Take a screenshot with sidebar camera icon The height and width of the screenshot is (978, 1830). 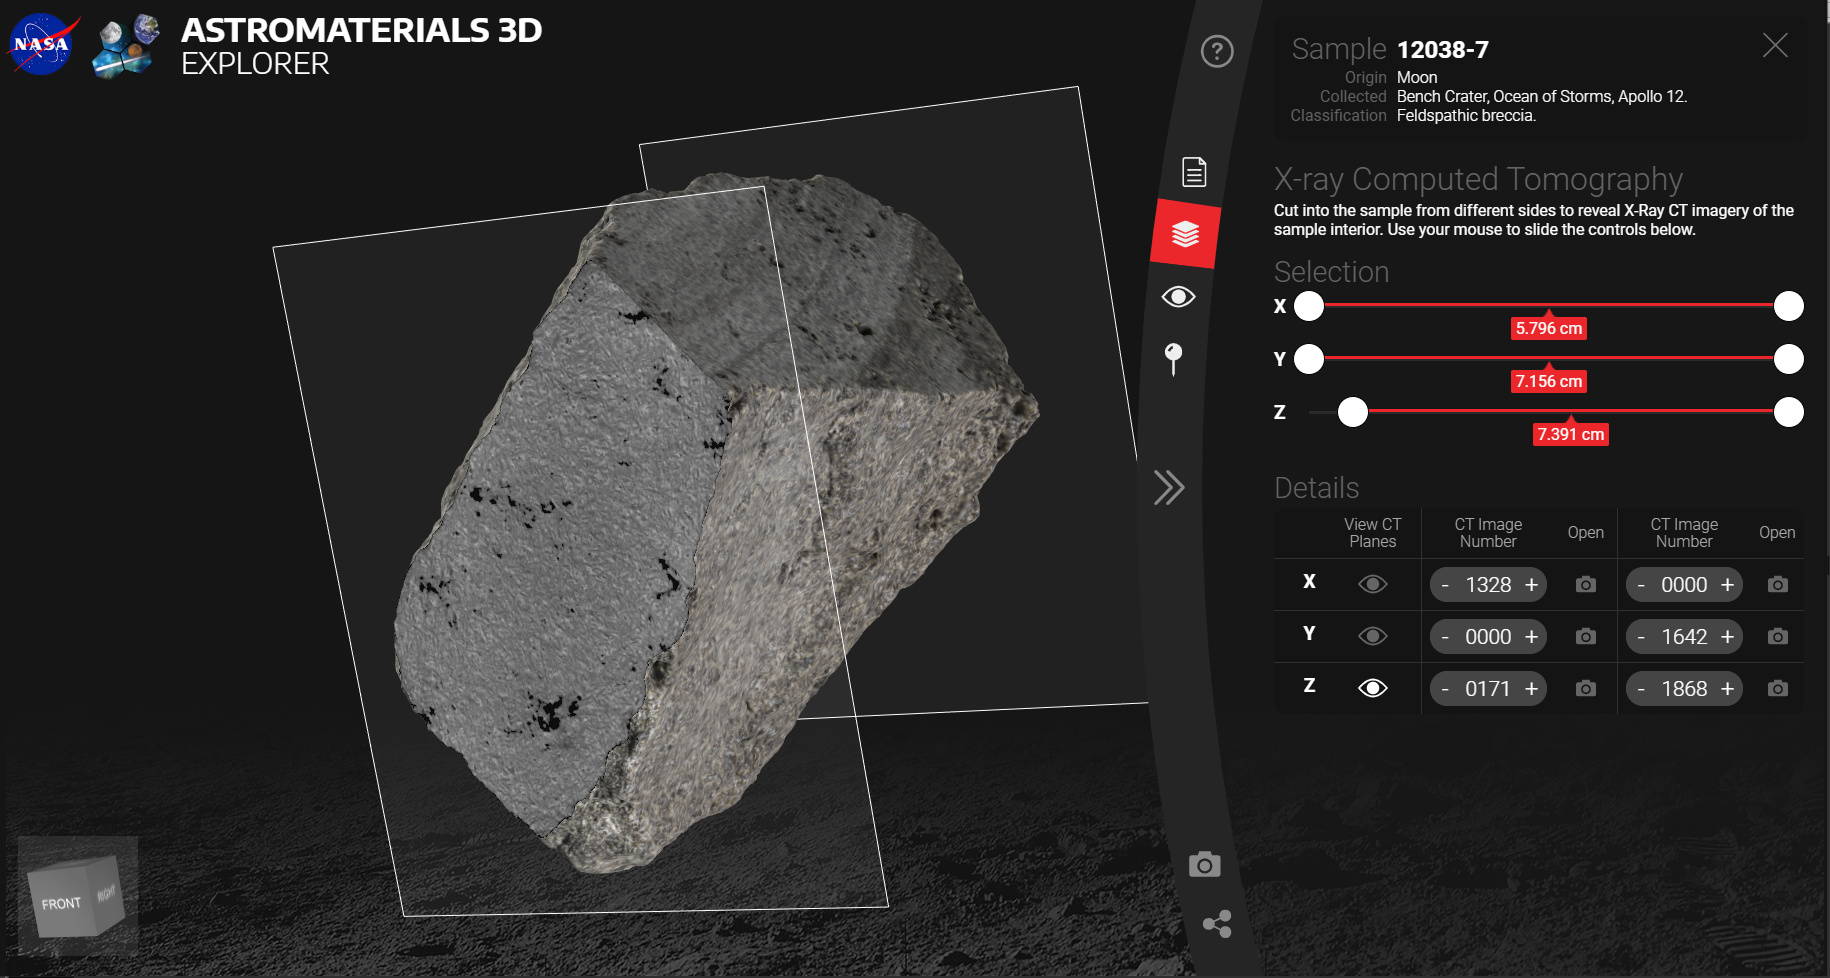coord(1205,864)
